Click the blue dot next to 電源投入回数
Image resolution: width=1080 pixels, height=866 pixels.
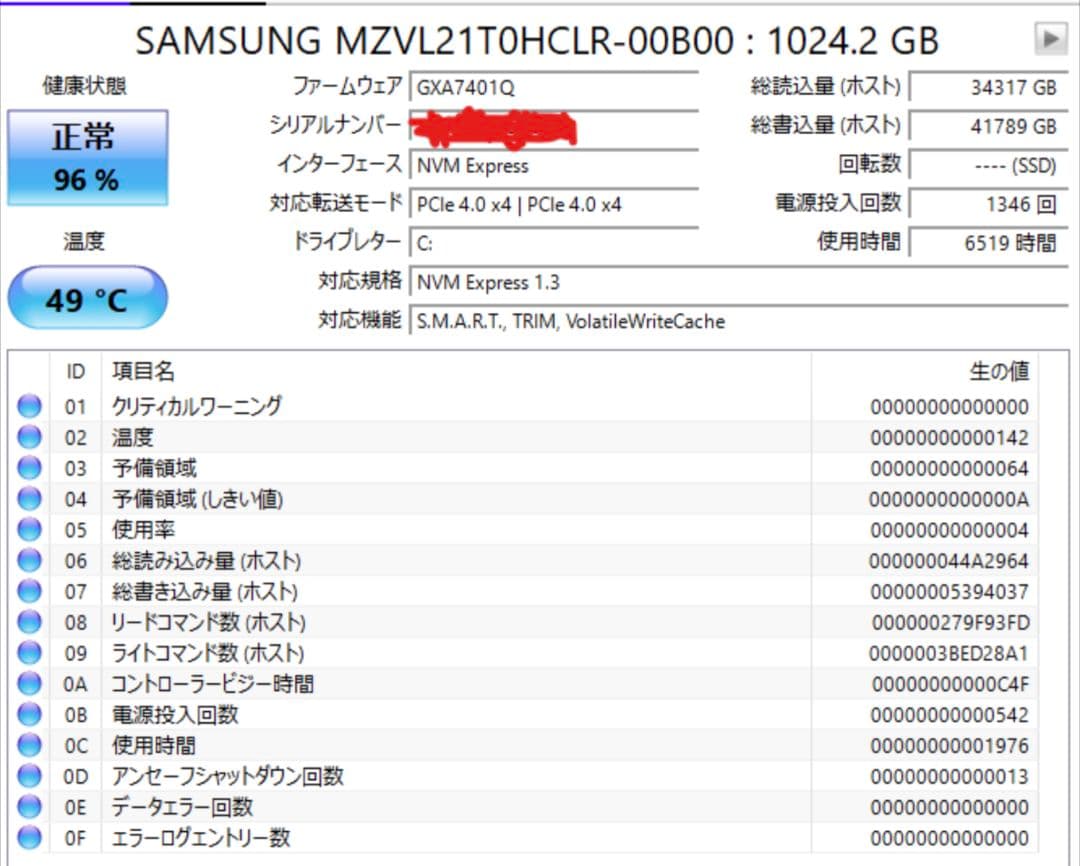click(x=30, y=714)
